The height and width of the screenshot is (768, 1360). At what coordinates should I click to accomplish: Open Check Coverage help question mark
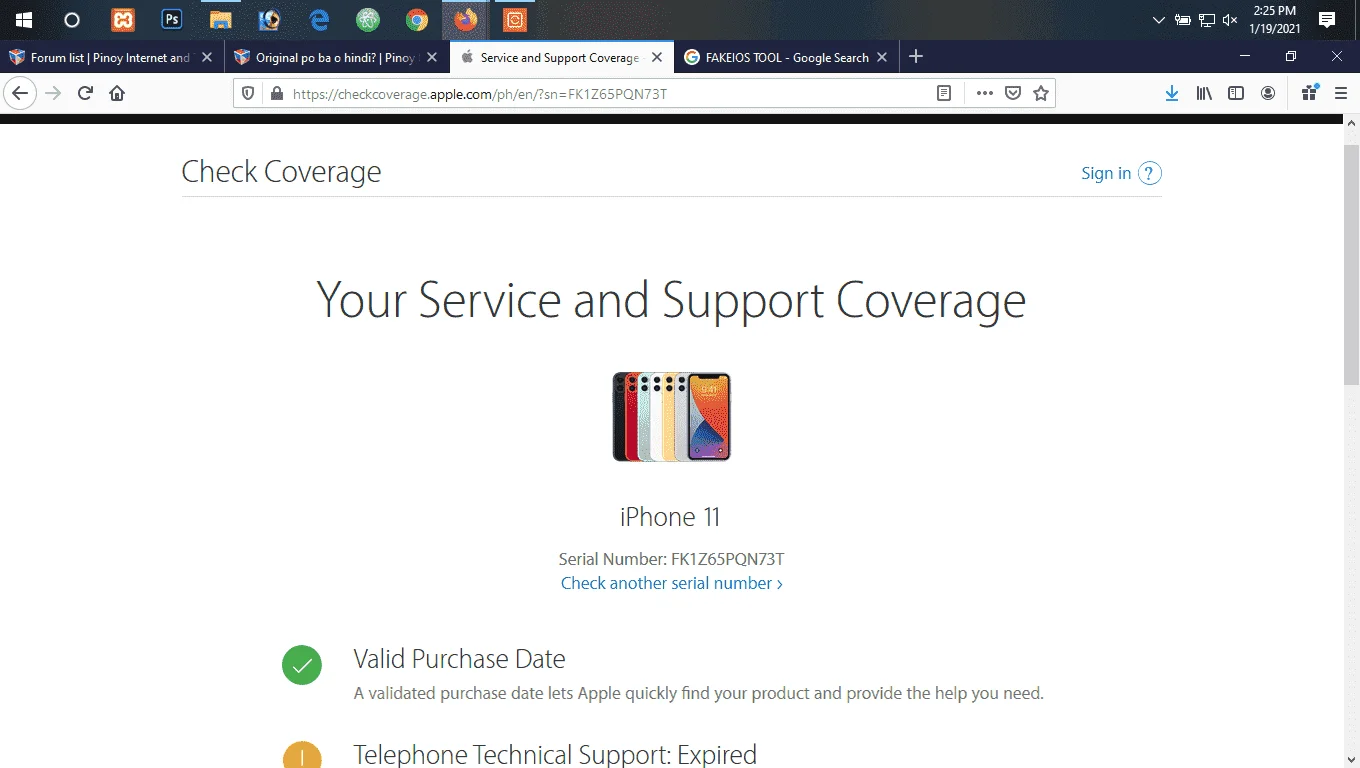1150,173
